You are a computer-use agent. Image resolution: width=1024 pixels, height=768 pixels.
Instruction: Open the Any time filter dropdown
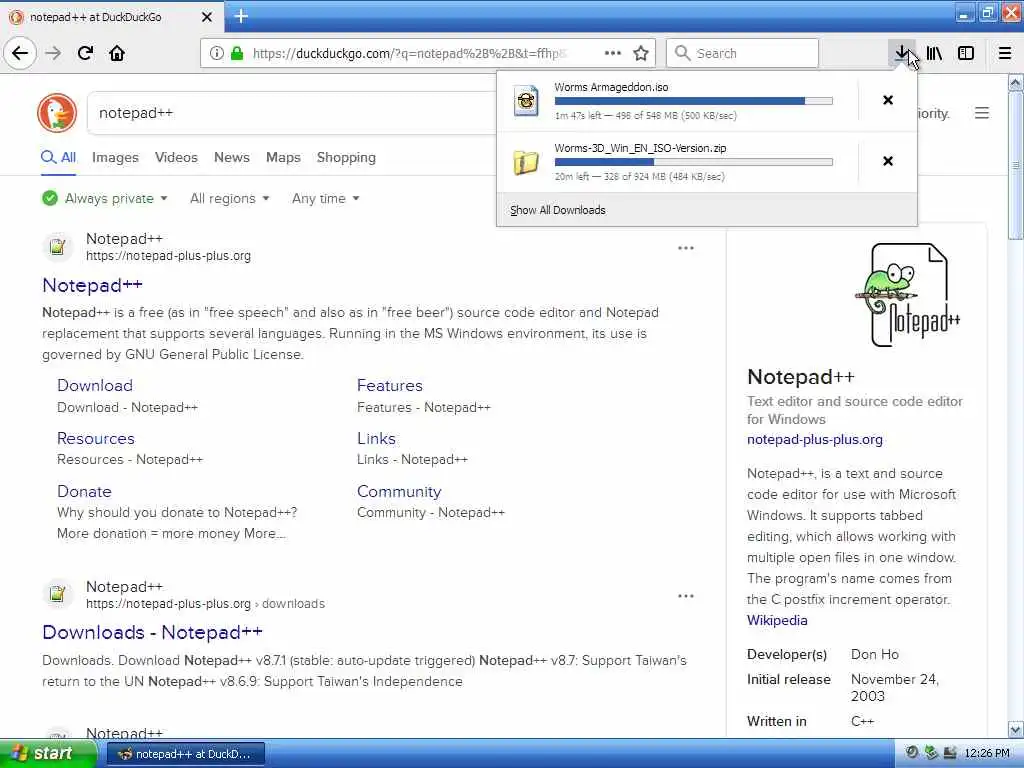(325, 198)
